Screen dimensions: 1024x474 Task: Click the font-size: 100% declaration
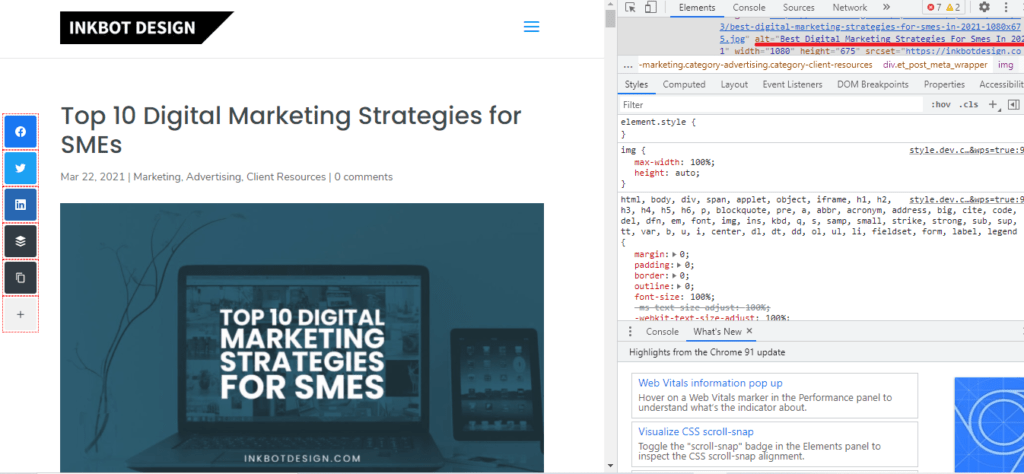pyautogui.click(x=667, y=296)
